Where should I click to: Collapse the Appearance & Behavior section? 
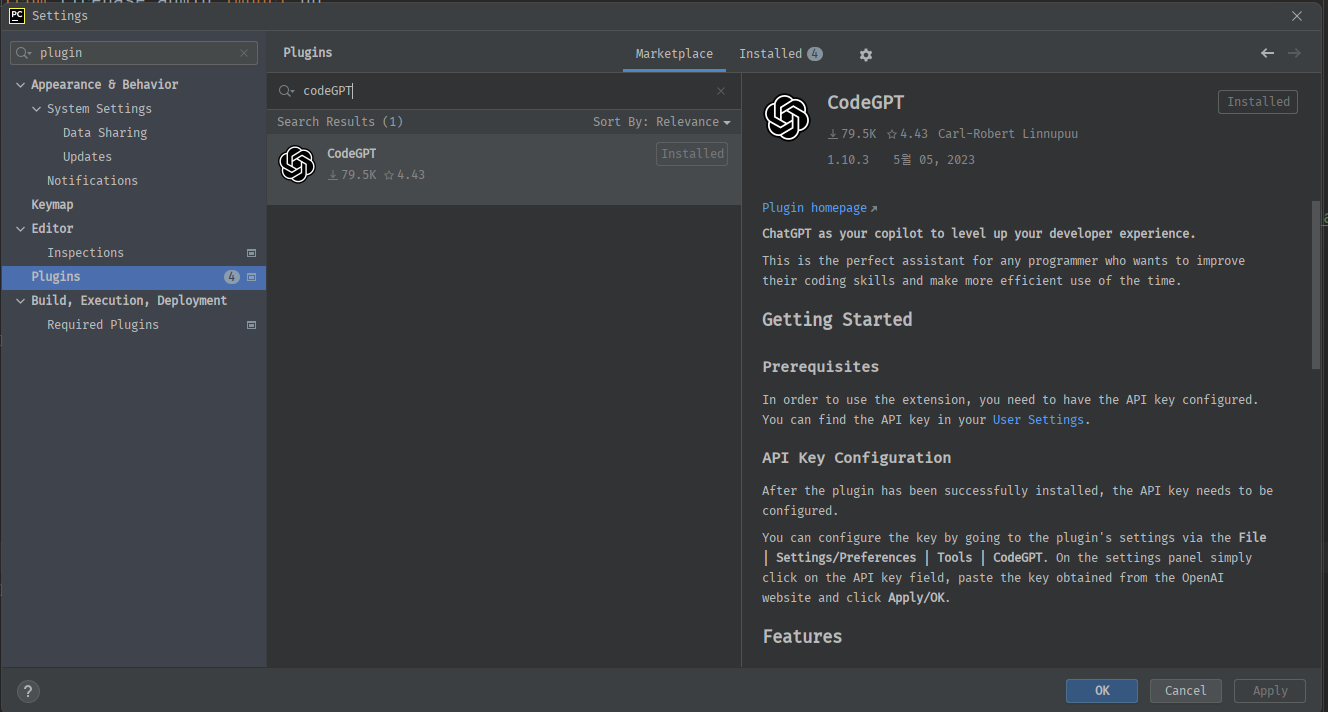point(21,85)
